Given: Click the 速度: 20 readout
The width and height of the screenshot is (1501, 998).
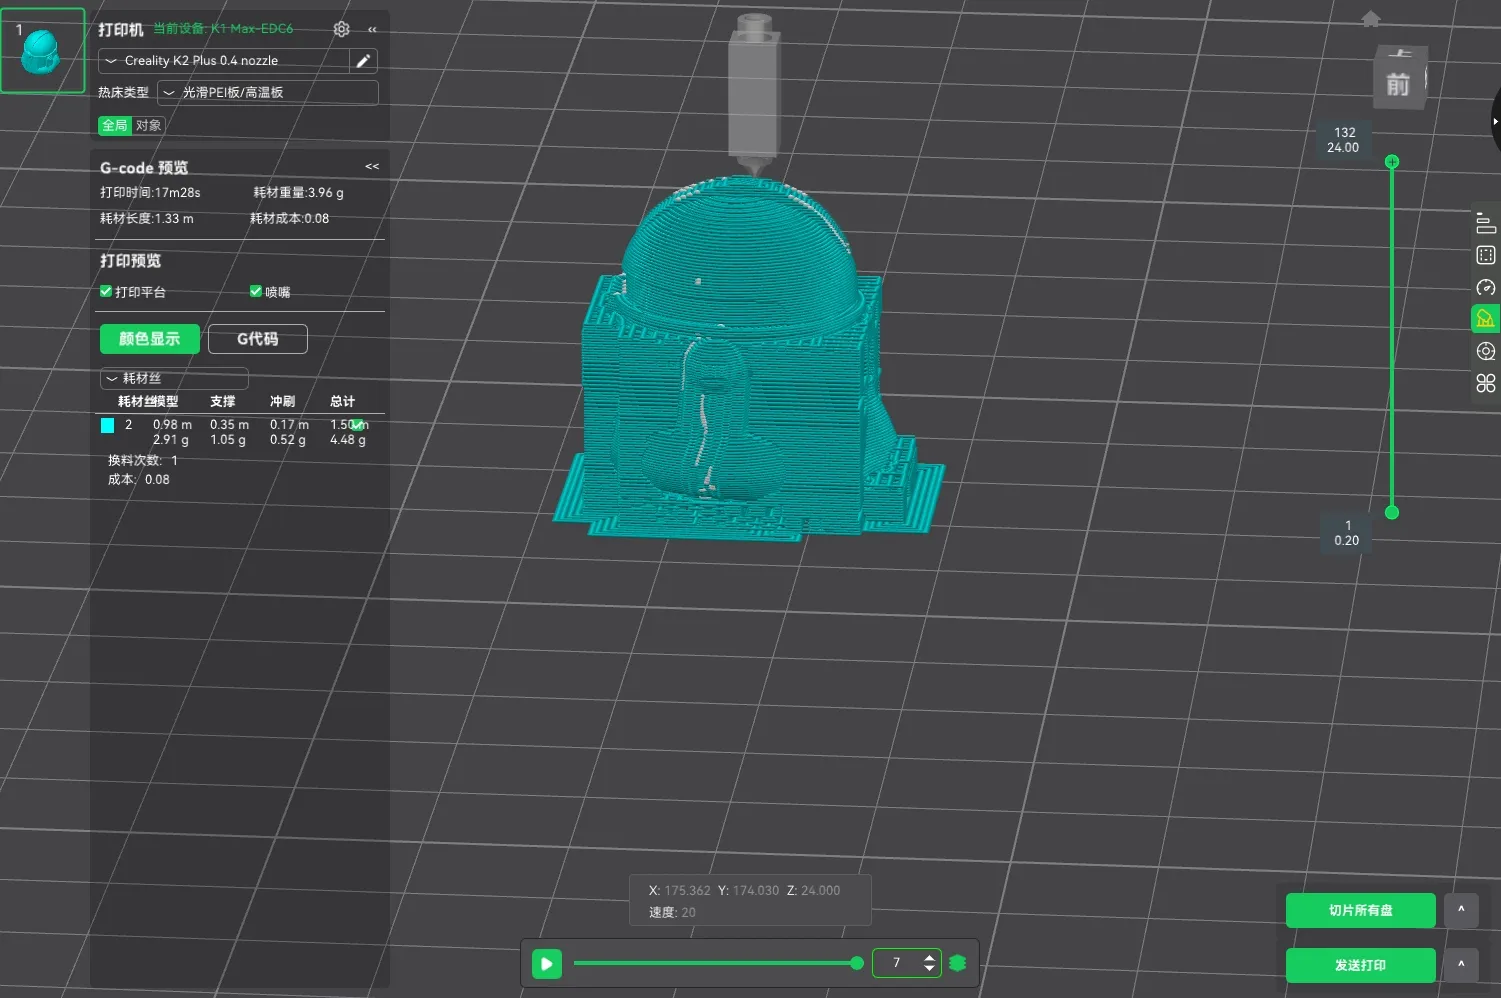Looking at the screenshot, I should pyautogui.click(x=672, y=913).
